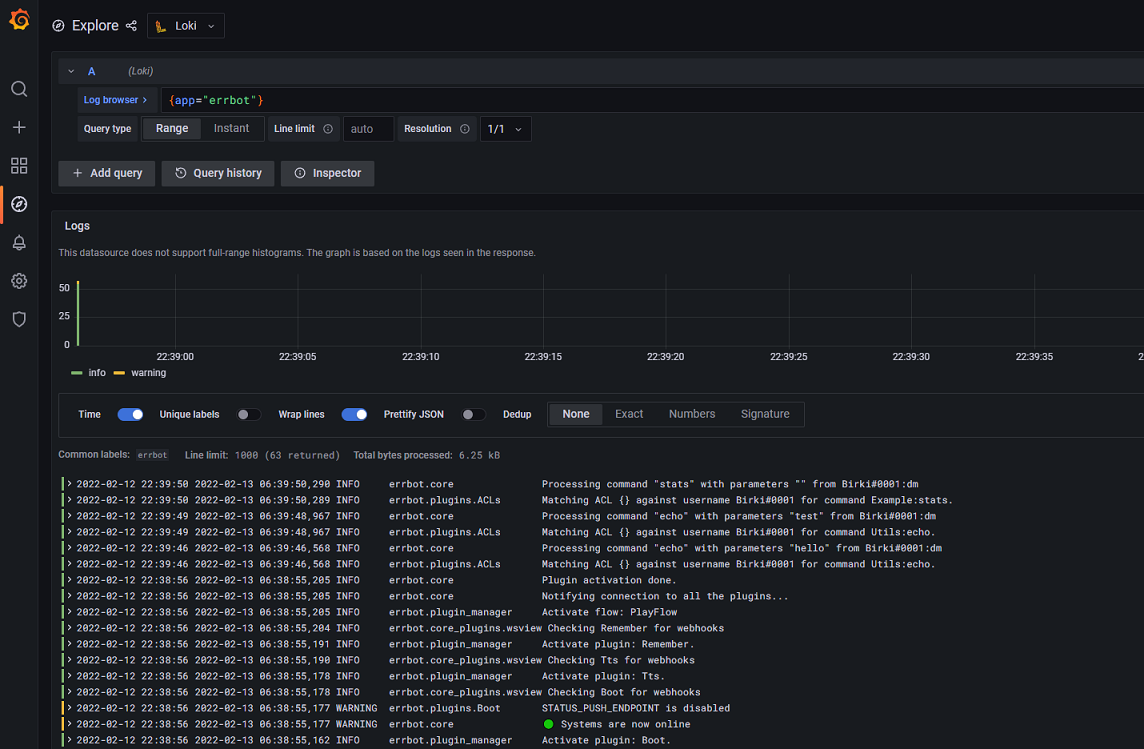The image size is (1144, 749).
Task: Open the Loki datasource picker
Action: (186, 26)
